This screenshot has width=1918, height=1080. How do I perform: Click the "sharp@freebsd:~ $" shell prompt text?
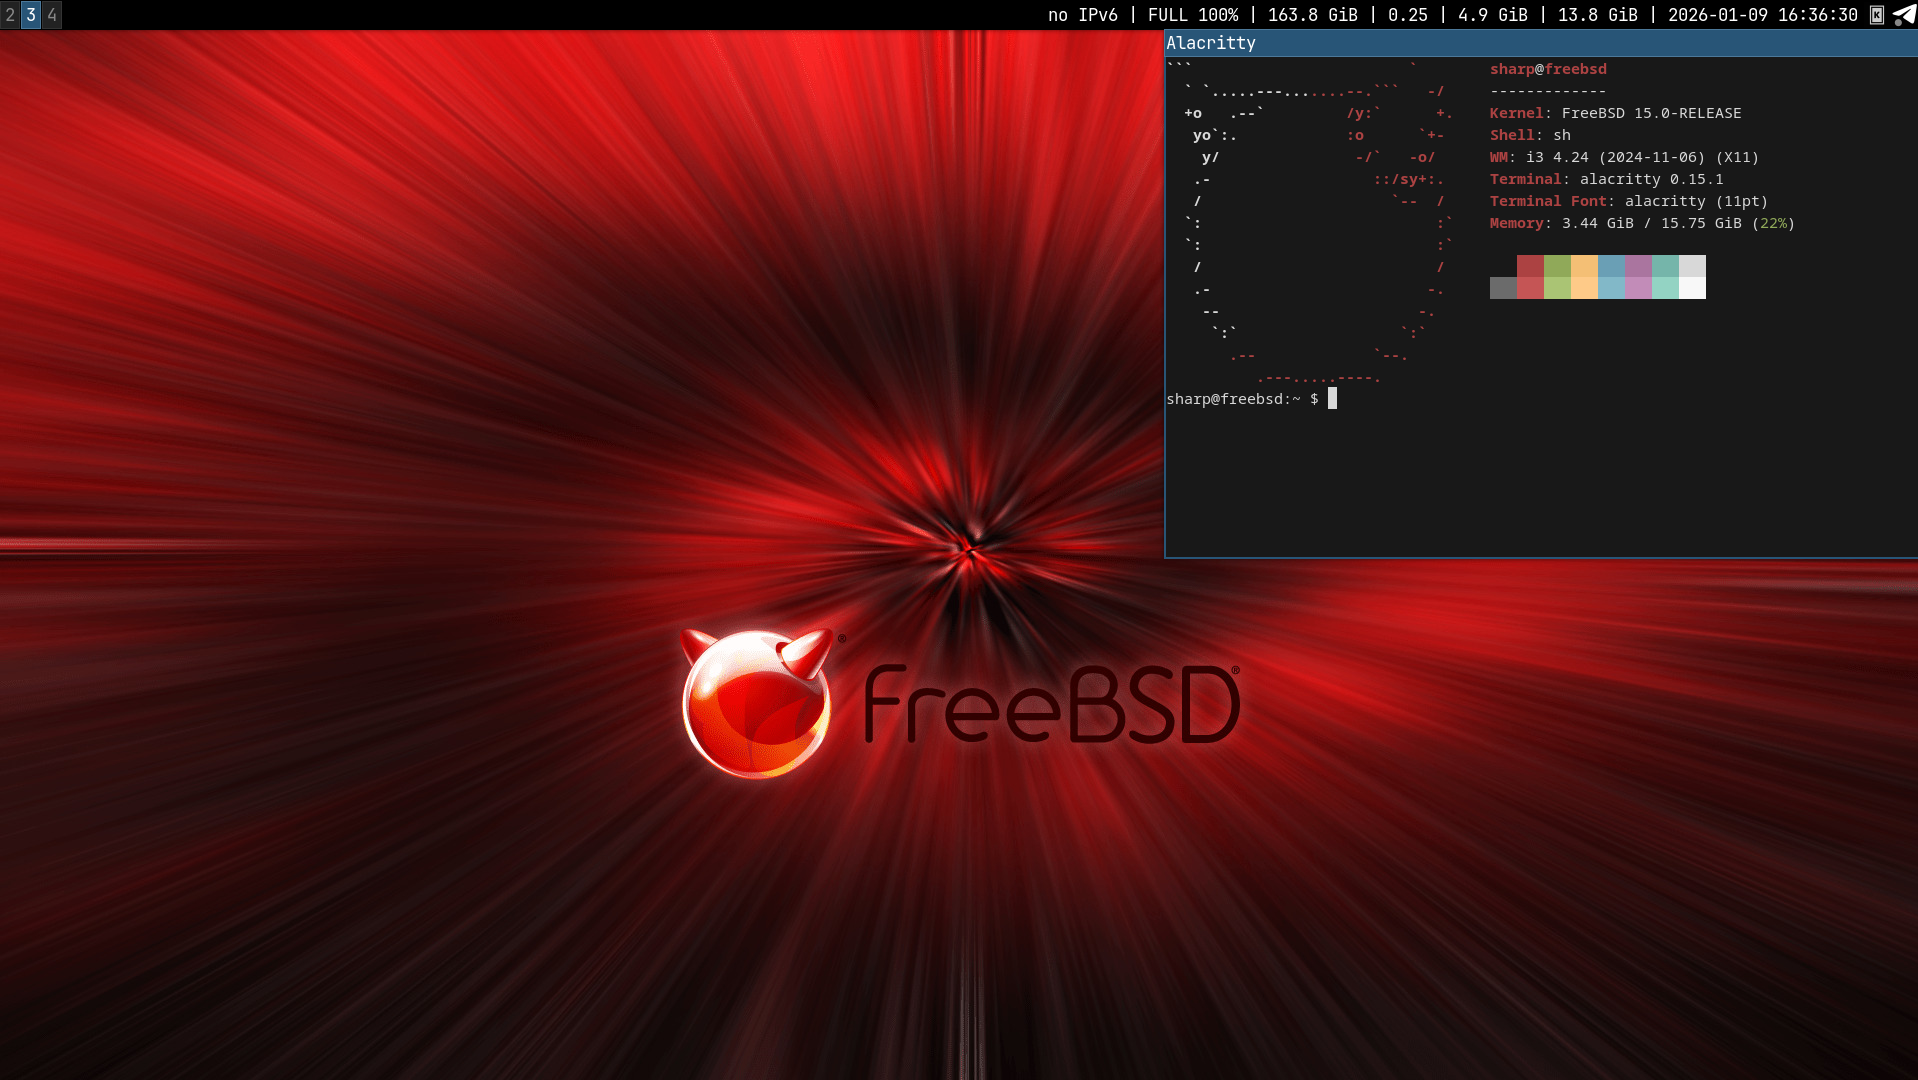pos(1243,399)
